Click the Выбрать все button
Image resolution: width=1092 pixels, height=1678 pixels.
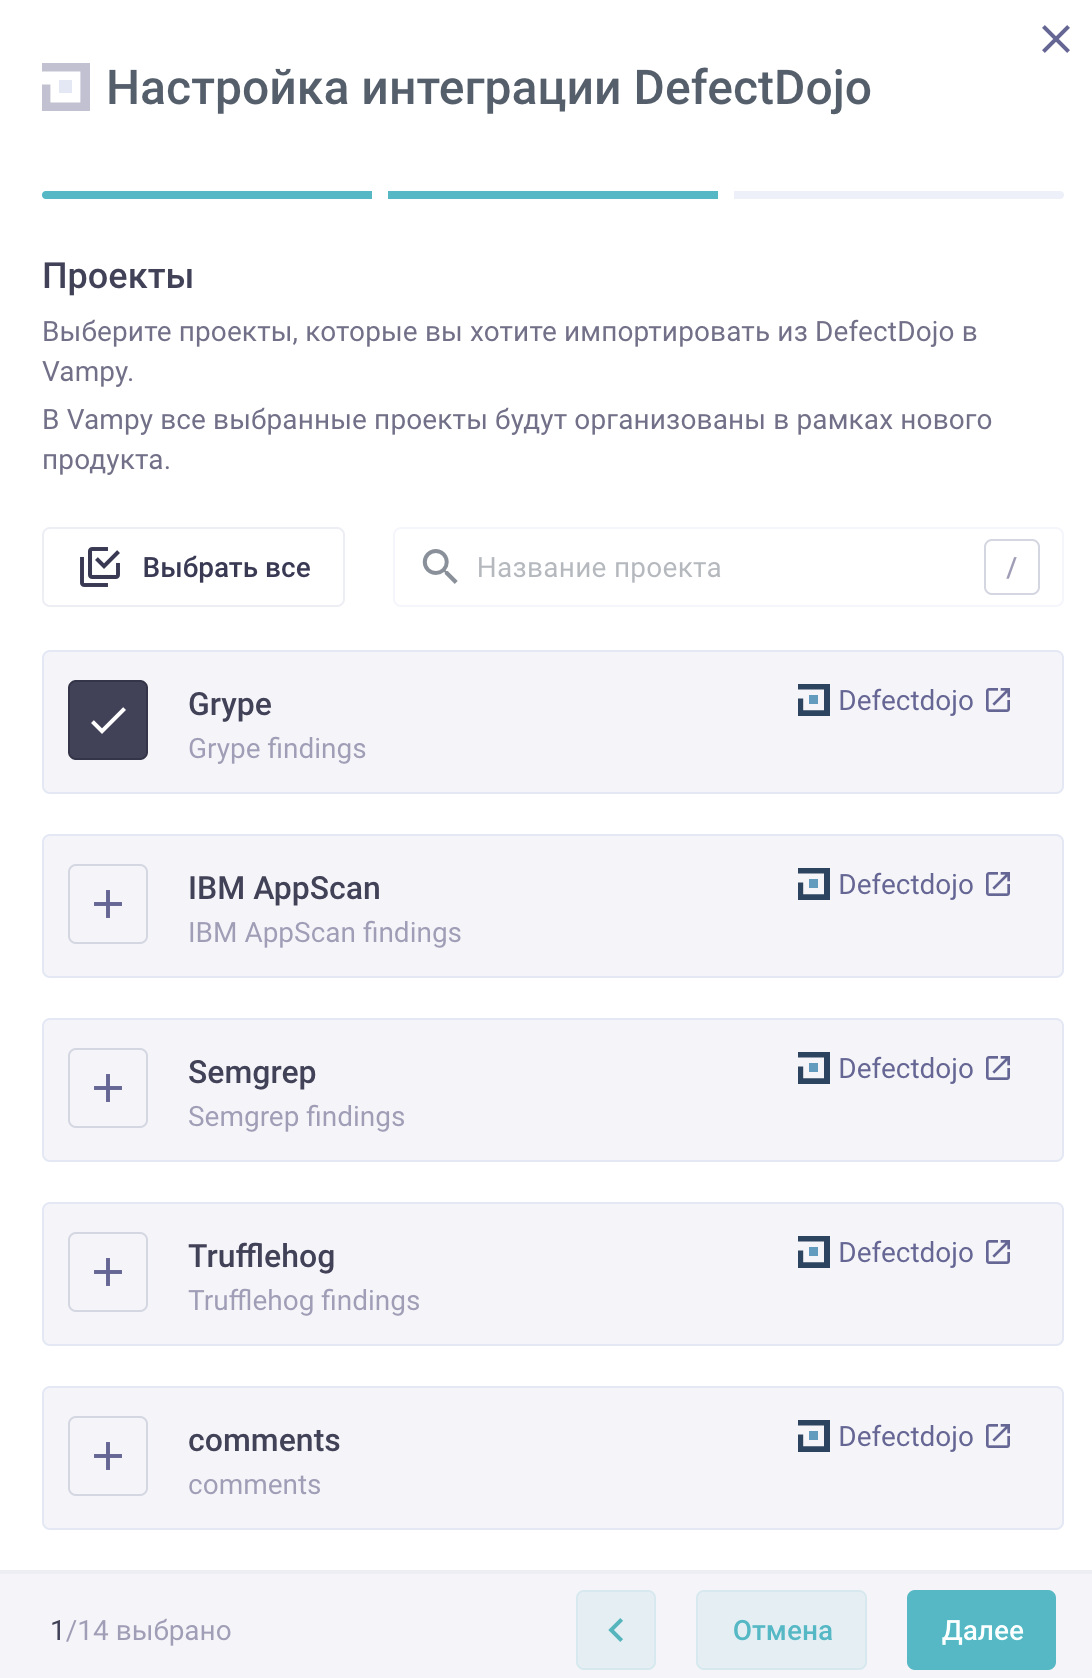pos(194,567)
